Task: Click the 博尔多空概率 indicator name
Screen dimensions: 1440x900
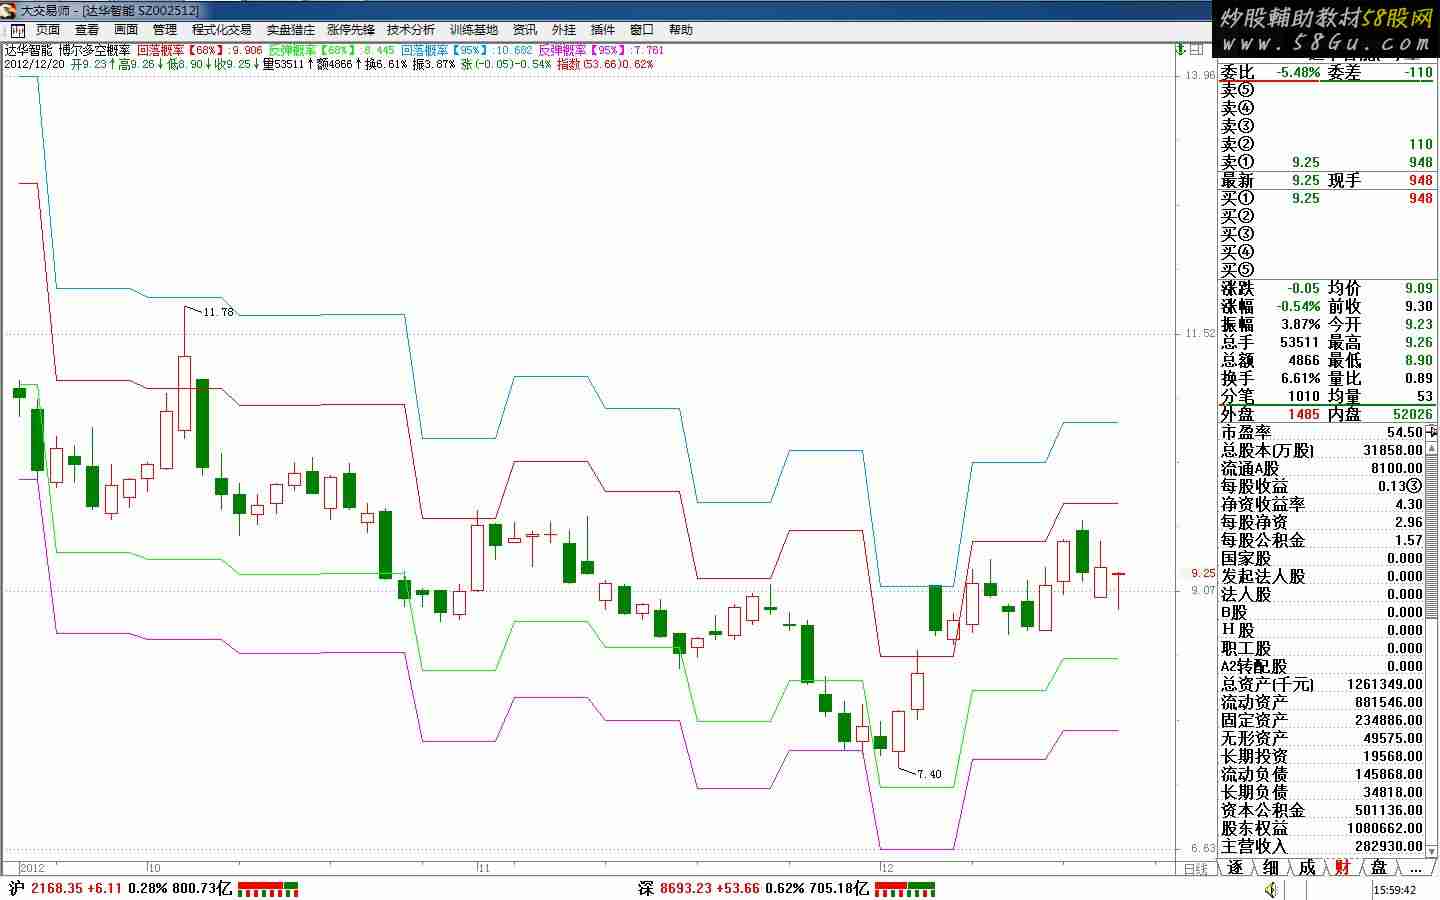Action: pyautogui.click(x=94, y=50)
